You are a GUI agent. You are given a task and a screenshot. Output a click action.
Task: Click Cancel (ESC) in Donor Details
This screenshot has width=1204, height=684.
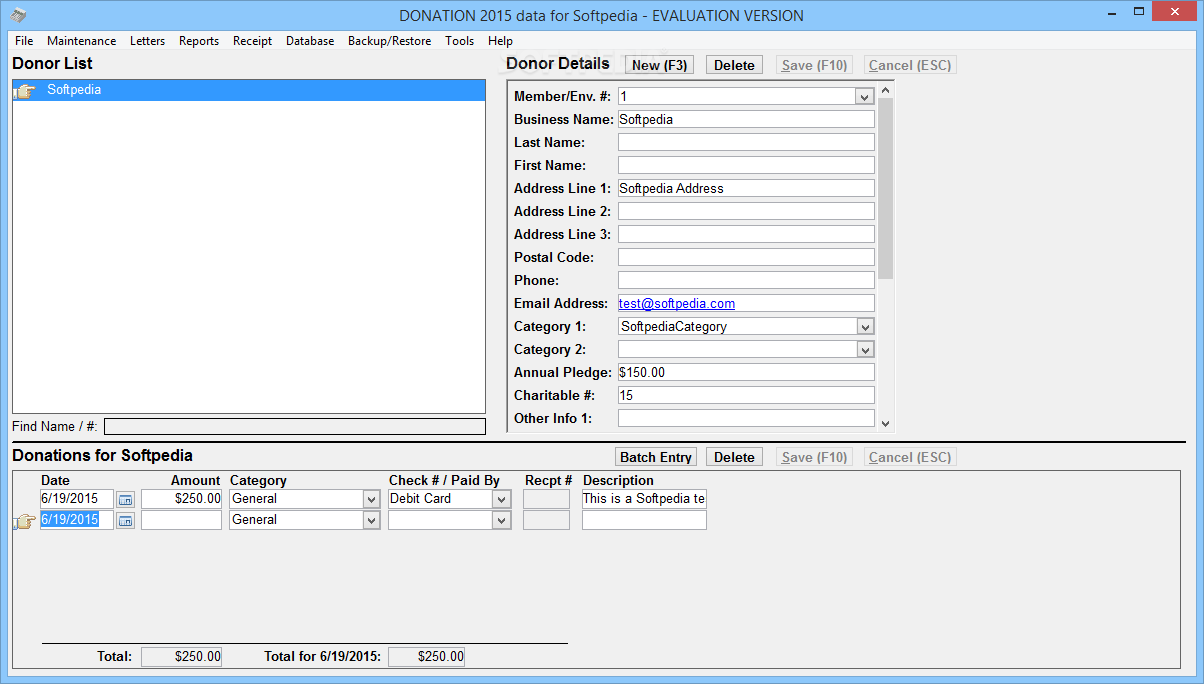(x=910, y=65)
